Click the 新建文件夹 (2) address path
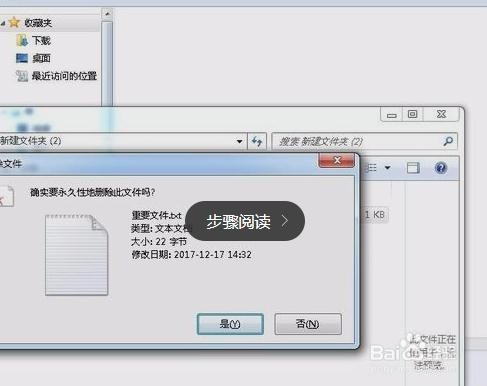This screenshot has width=487, height=386. (31, 141)
